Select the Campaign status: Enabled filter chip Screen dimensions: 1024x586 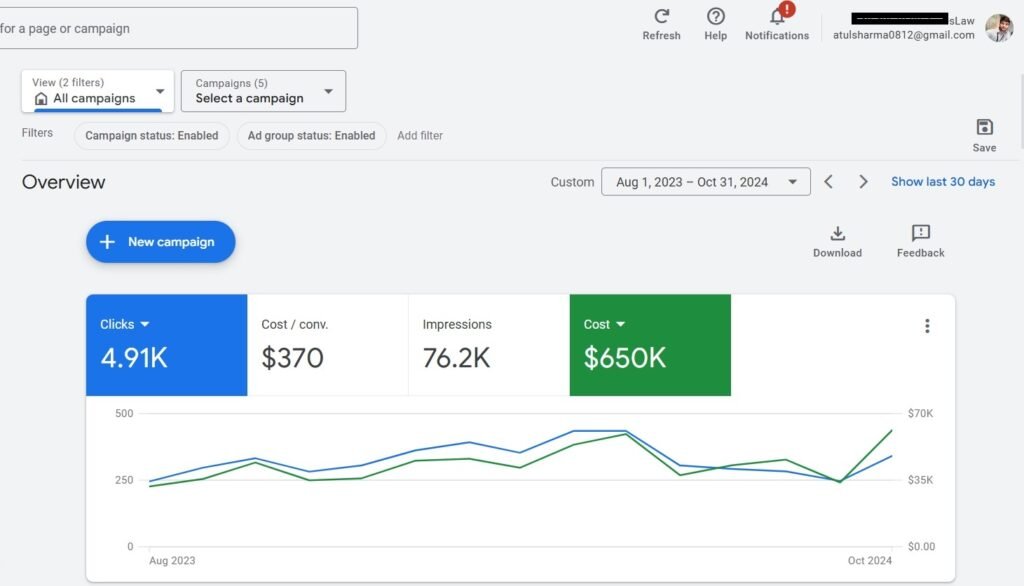[x=151, y=135]
